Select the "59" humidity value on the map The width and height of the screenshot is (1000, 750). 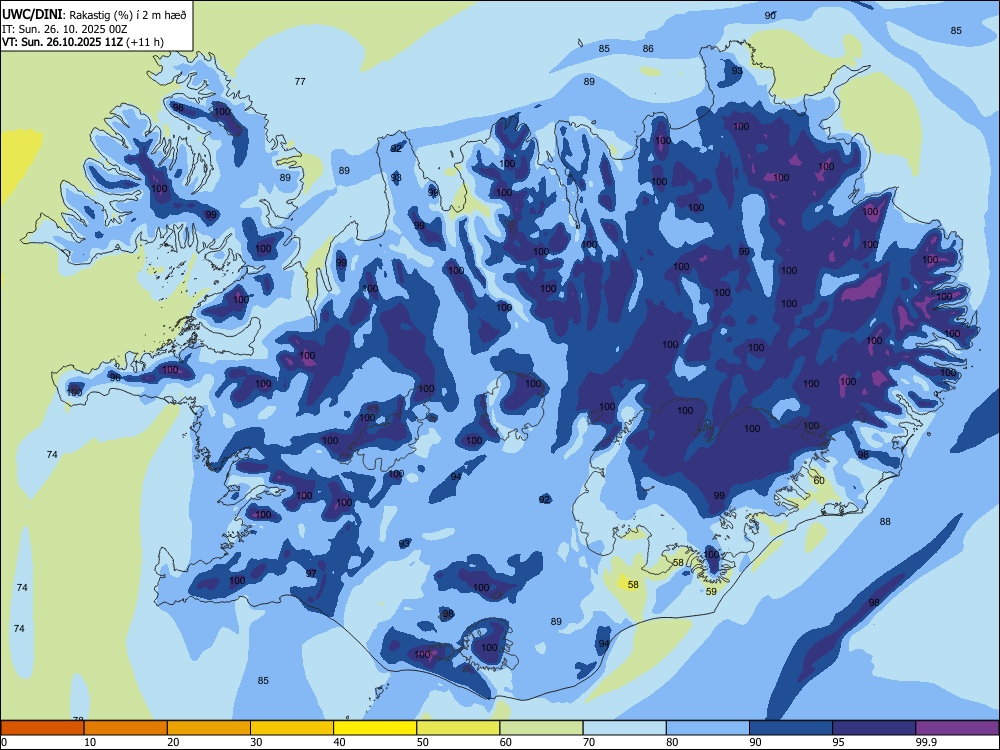click(x=711, y=592)
